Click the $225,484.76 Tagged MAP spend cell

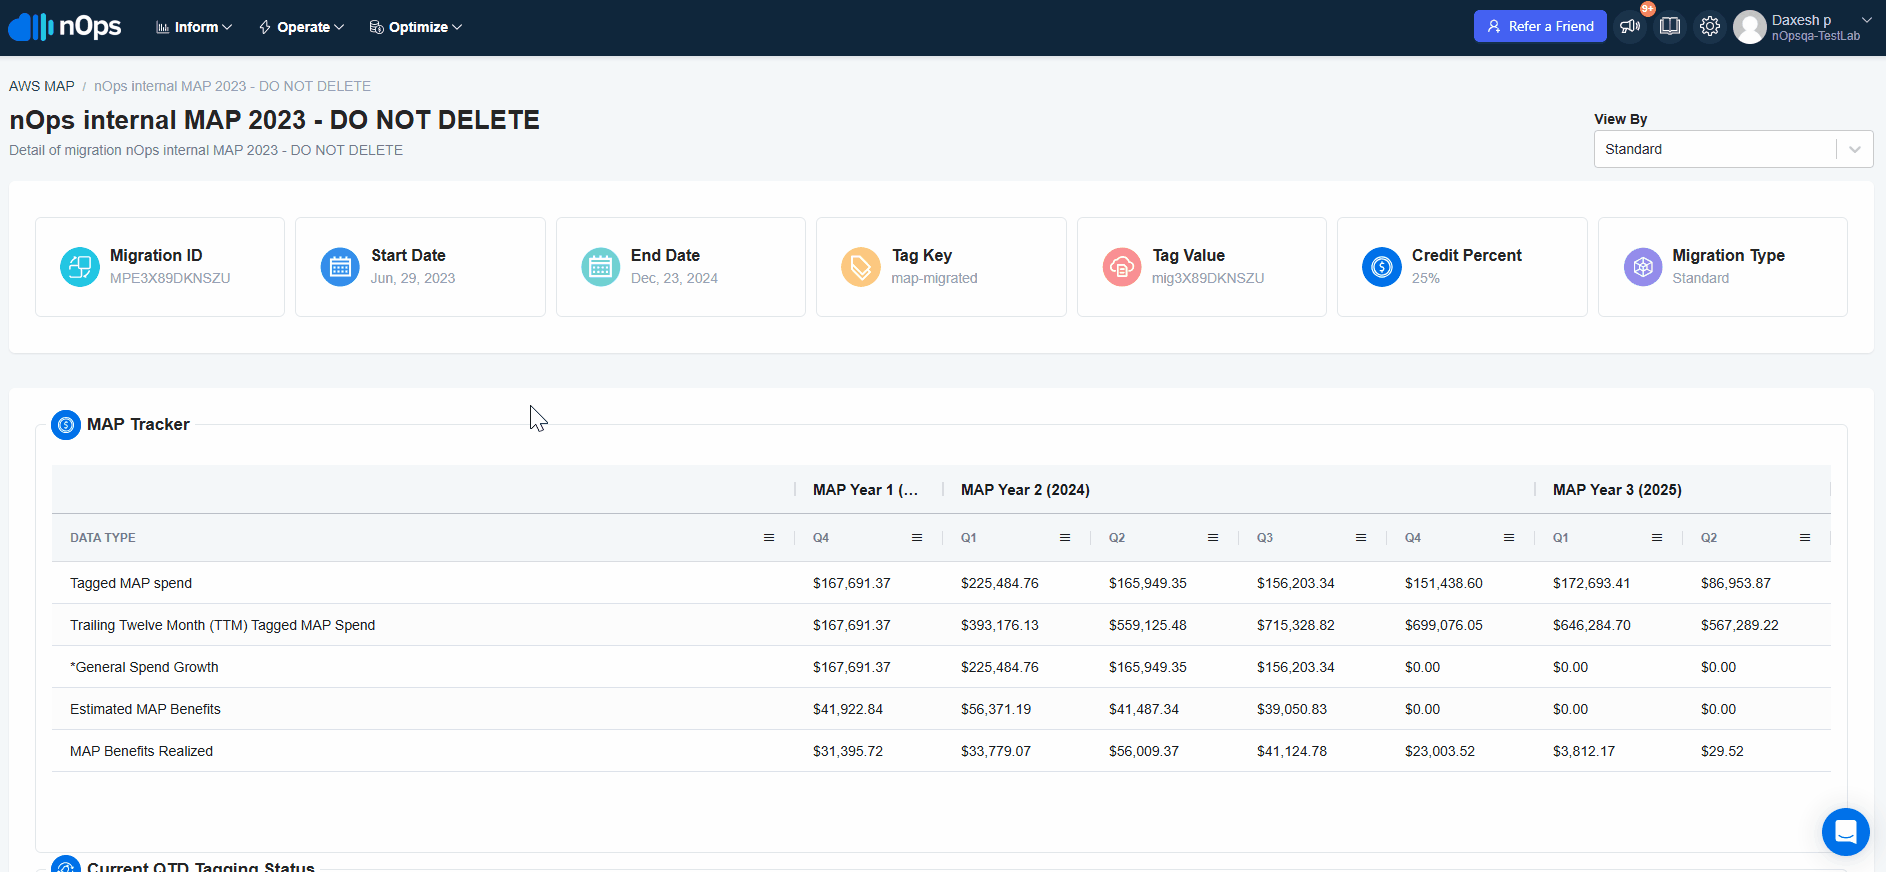[1000, 583]
